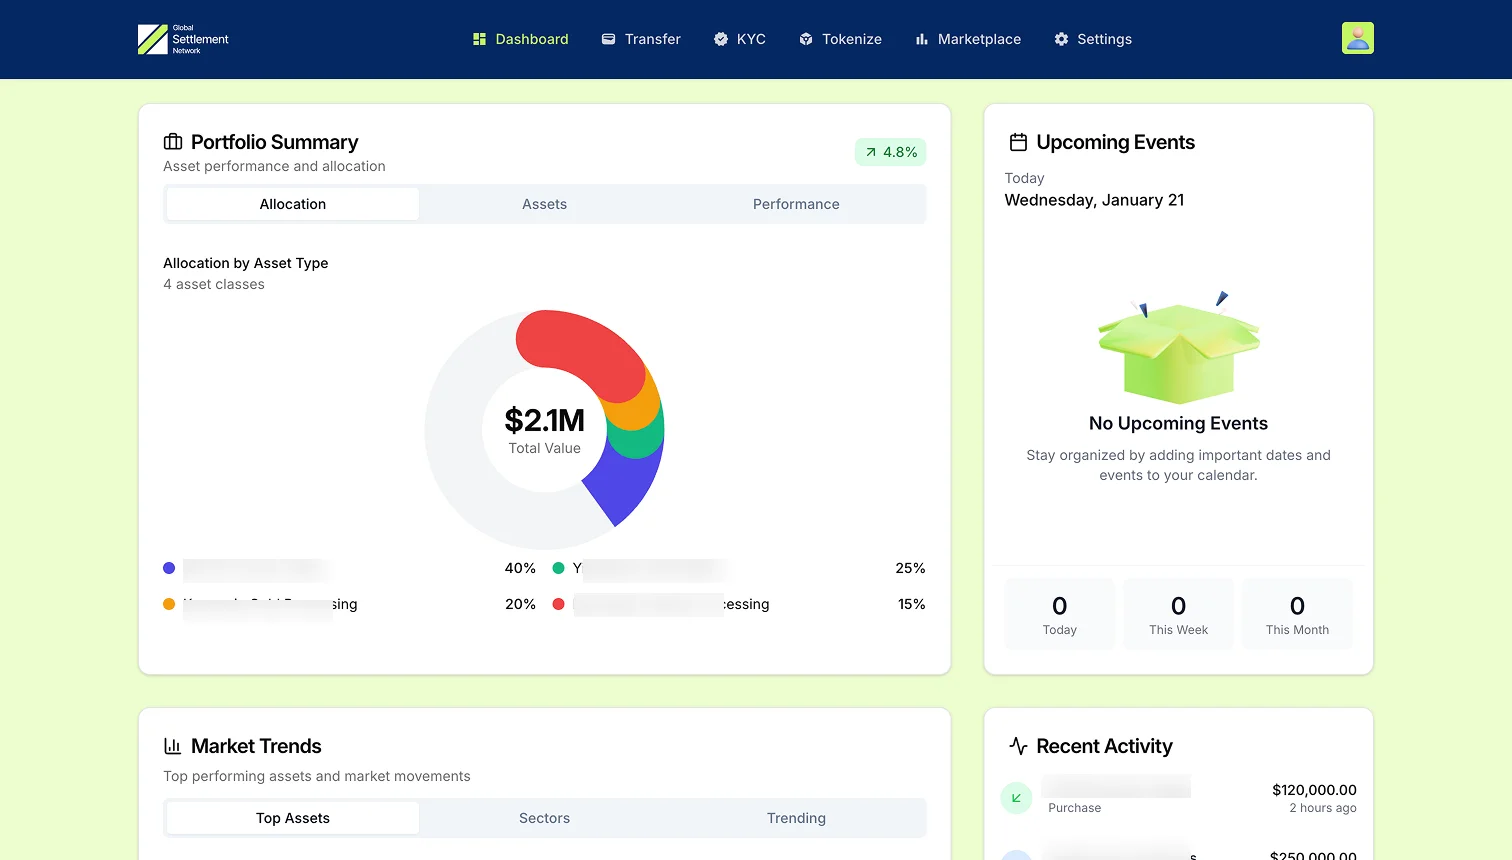1512x860 pixels.
Task: Click the calendar icon beside Upcoming Events
Action: [x=1018, y=142]
